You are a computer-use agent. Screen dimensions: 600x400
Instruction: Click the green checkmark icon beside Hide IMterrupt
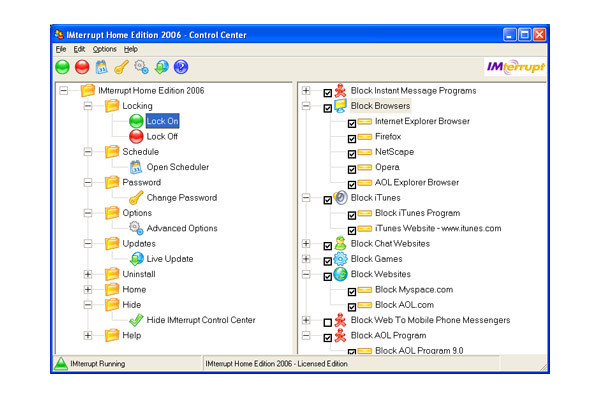point(136,320)
